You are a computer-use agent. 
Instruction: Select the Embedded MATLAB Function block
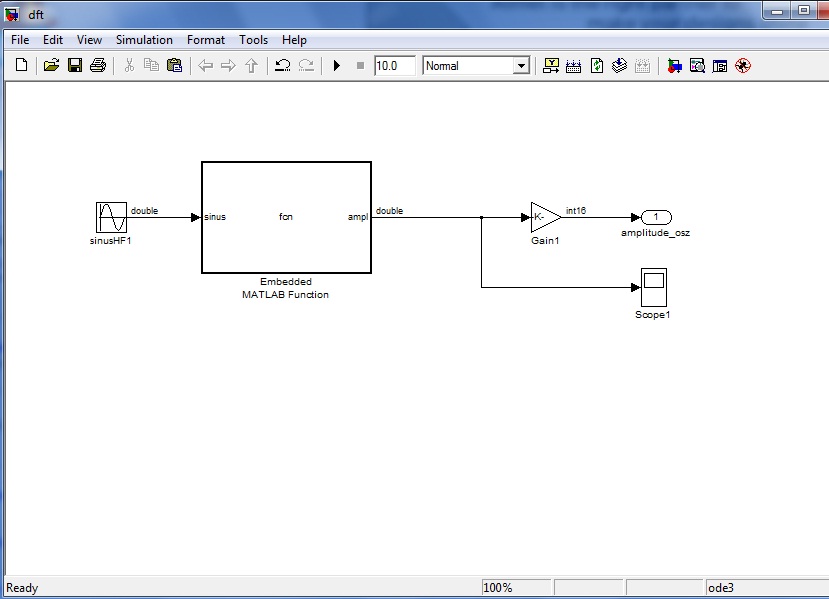click(286, 217)
